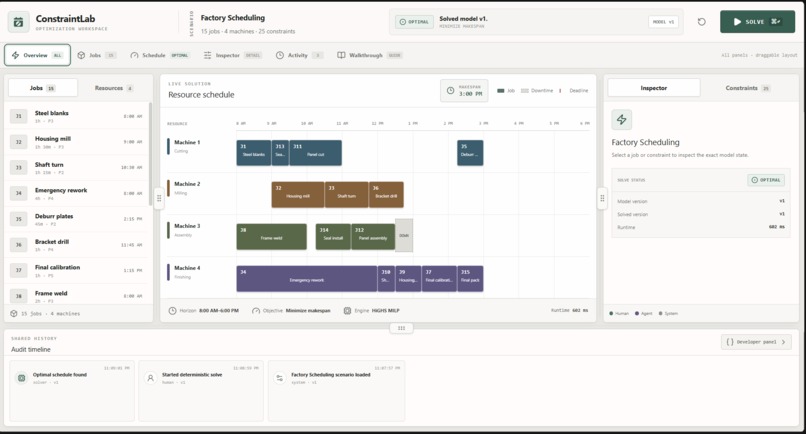Screen dimensions: 806x434
Task: Click the Objective gauge icon in schedule footer
Action: point(256,311)
